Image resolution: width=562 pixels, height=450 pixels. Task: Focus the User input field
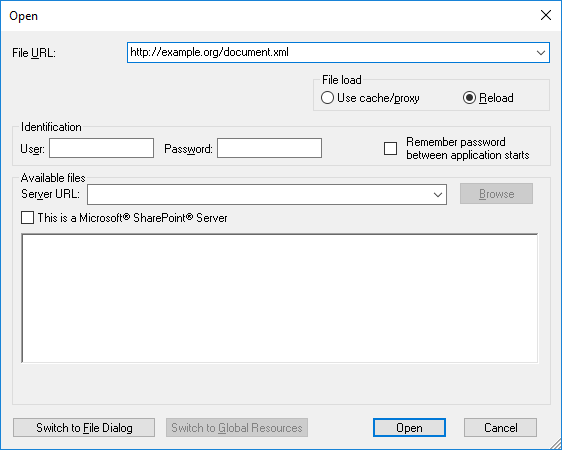(101, 148)
